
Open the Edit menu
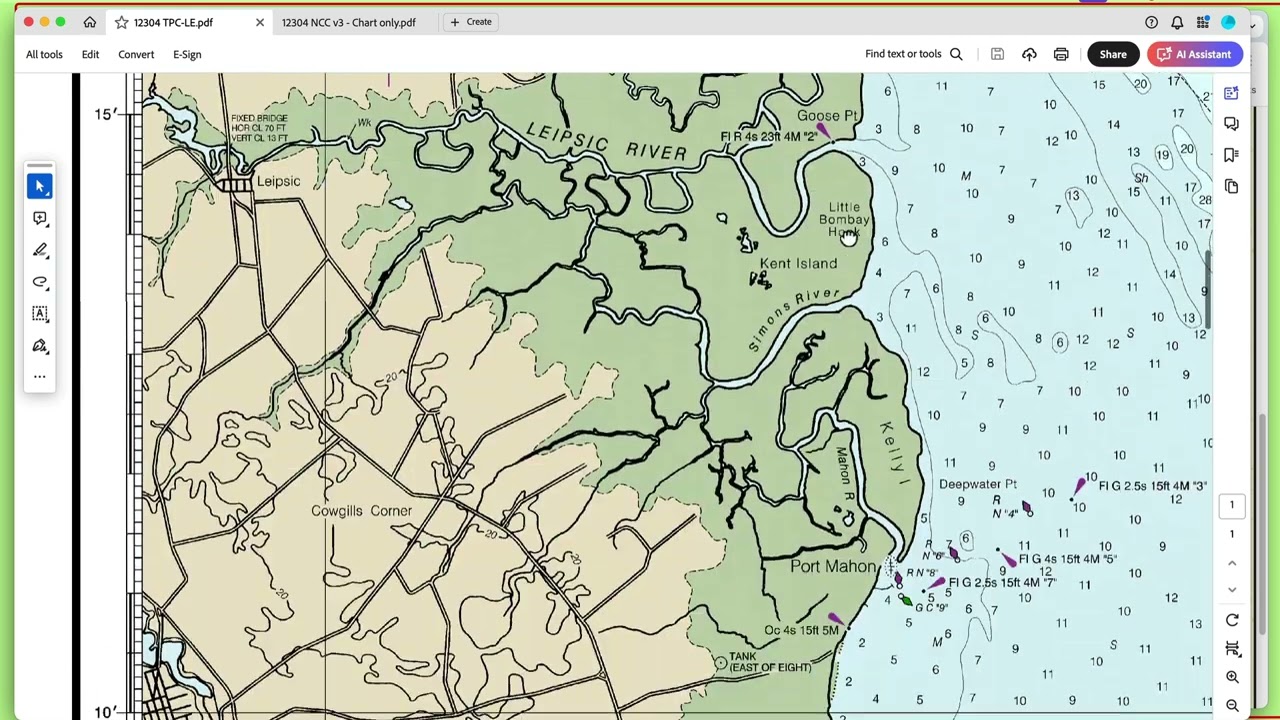[x=90, y=54]
